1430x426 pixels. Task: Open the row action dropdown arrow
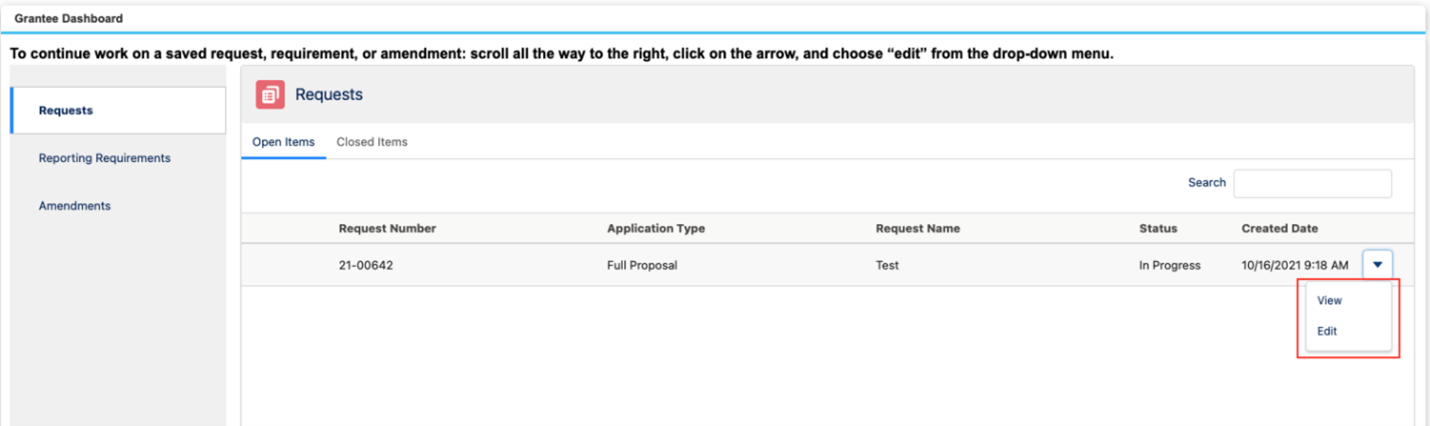(x=1377, y=265)
